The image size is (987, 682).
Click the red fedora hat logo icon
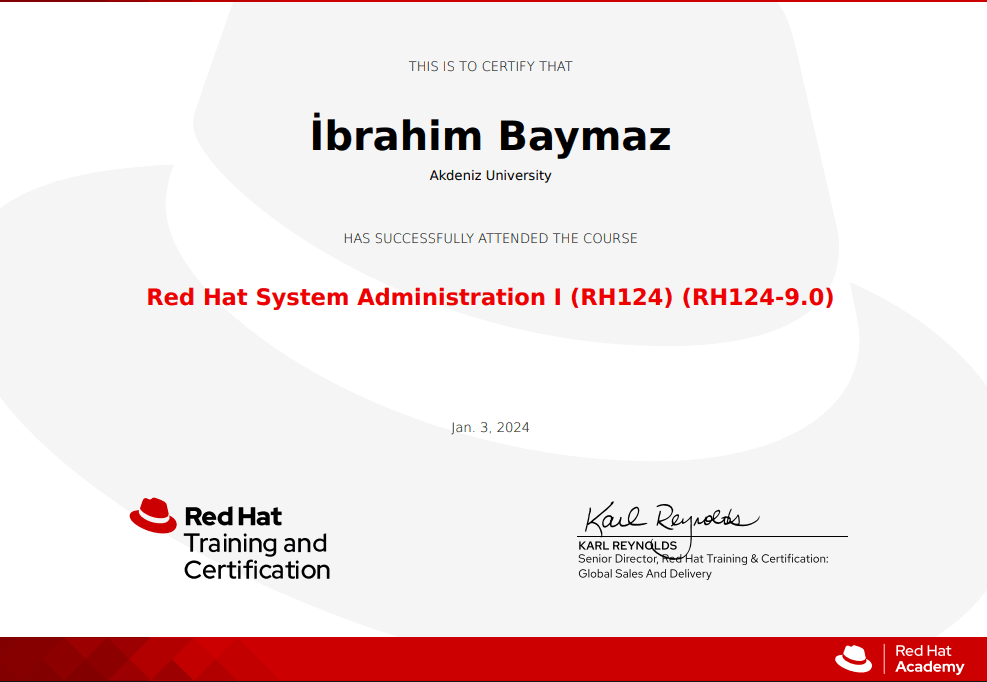pos(152,513)
